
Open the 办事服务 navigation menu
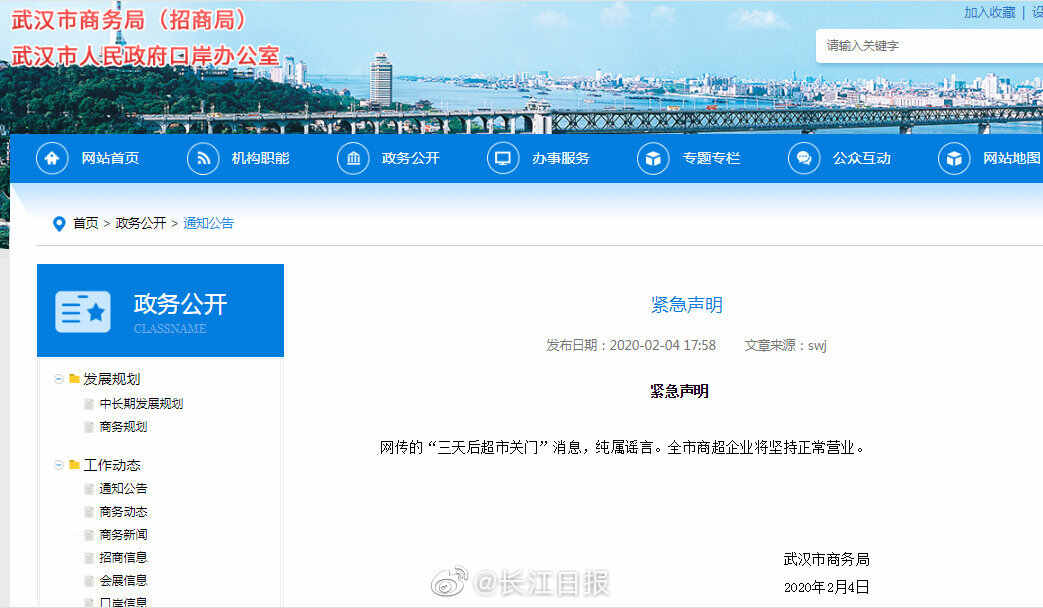pos(560,159)
